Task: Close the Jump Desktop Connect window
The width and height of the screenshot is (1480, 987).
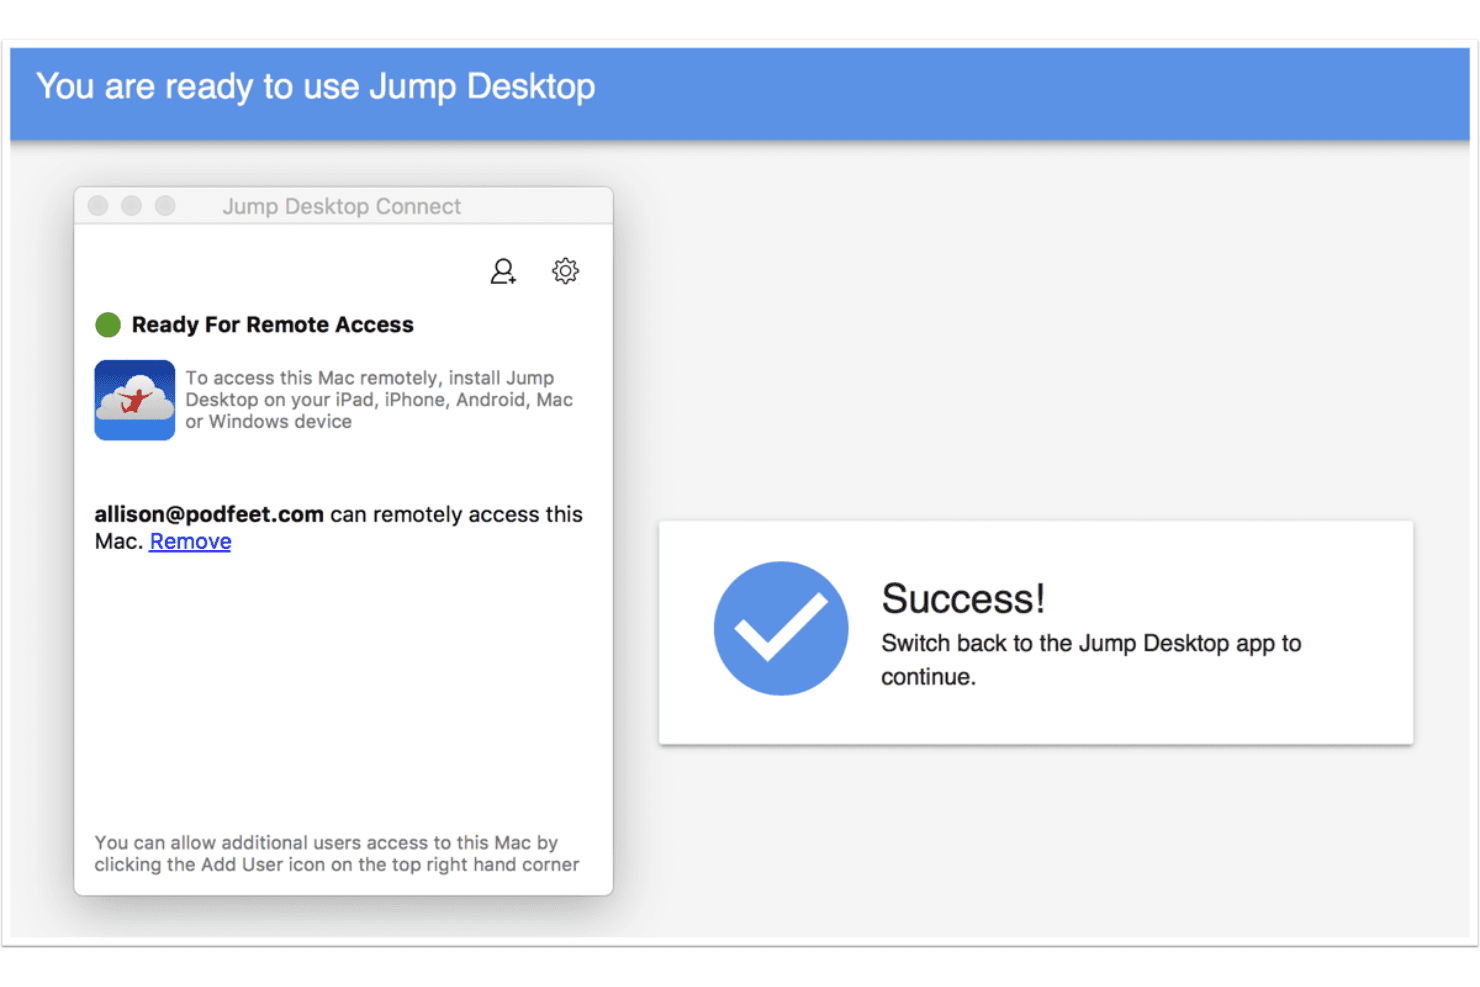Action: (x=98, y=205)
